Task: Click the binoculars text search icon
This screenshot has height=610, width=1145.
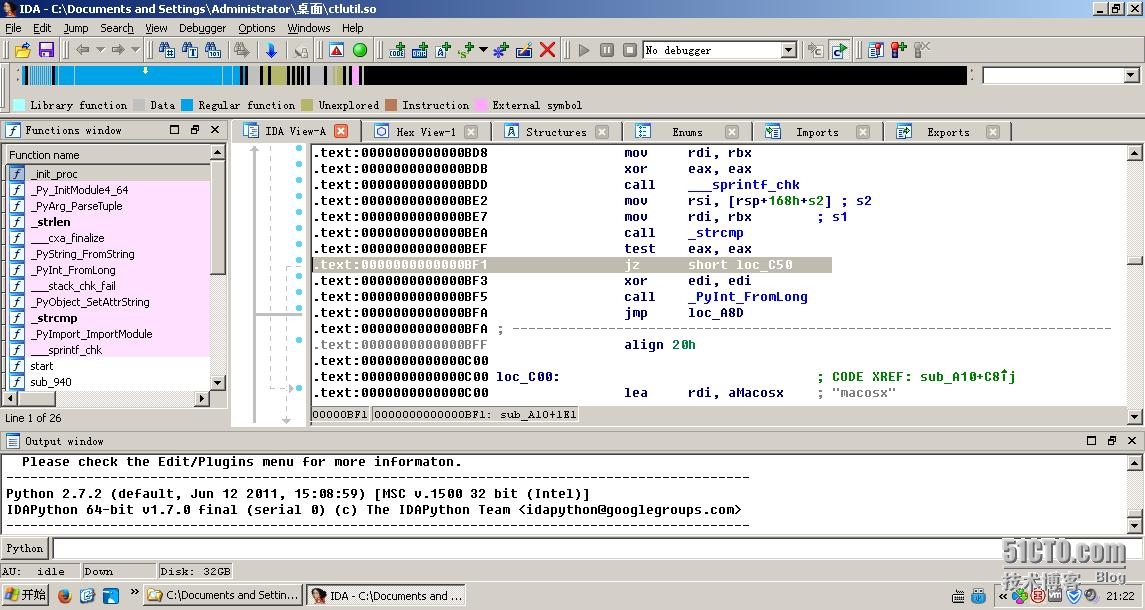Action: point(190,50)
